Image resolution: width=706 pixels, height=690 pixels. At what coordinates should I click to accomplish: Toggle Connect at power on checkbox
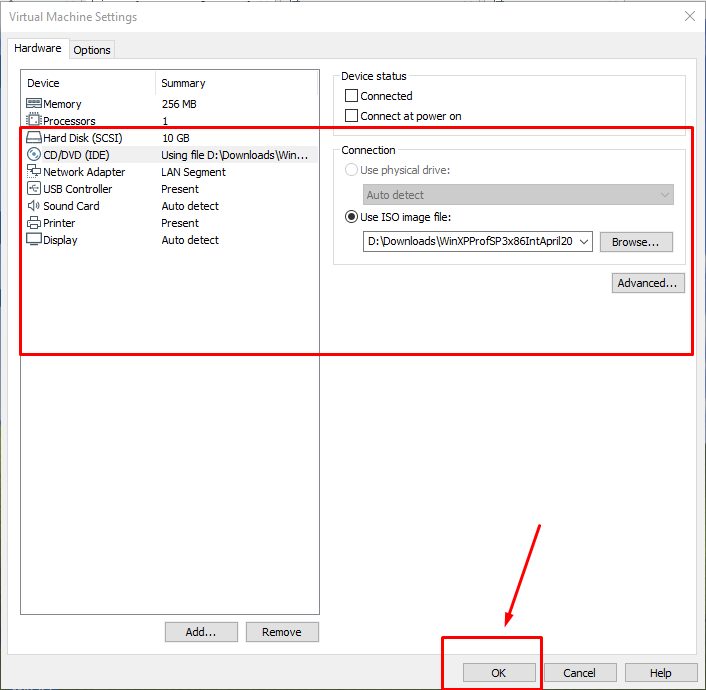pyautogui.click(x=352, y=116)
